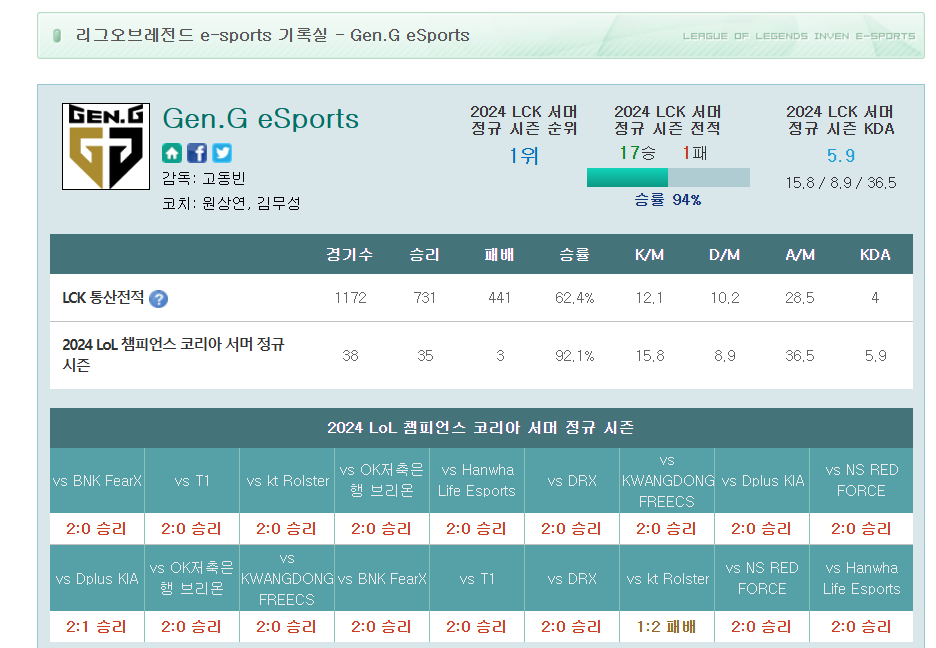
Task: Select the 1위 season ranking value
Action: pyautogui.click(x=524, y=156)
